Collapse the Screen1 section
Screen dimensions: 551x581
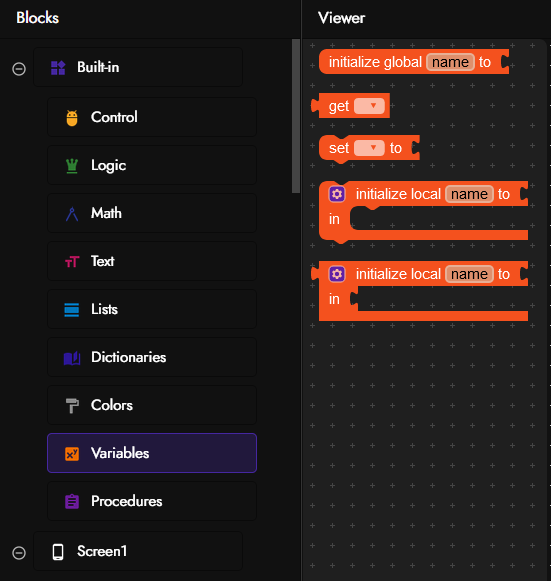tap(19, 553)
